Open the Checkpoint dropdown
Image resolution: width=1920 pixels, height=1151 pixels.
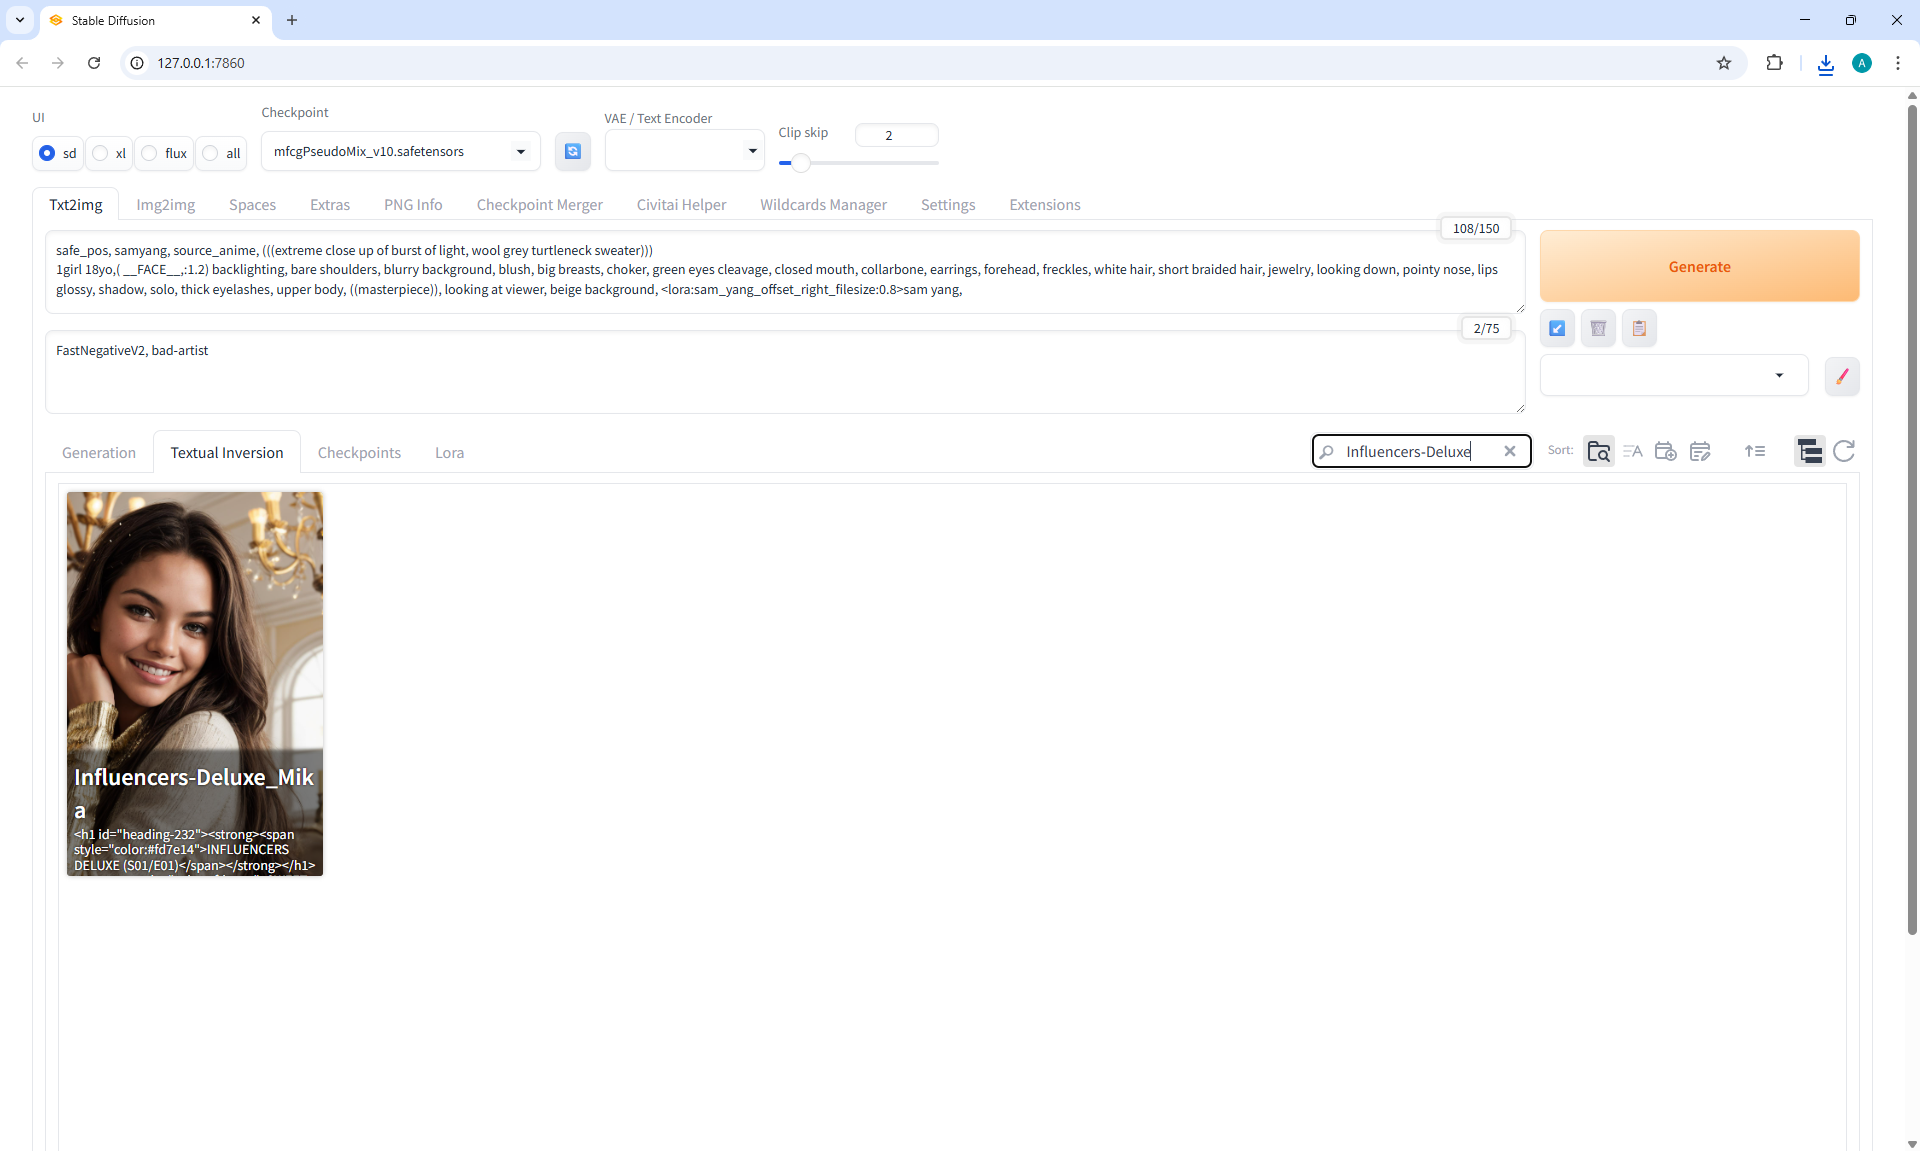click(x=400, y=152)
